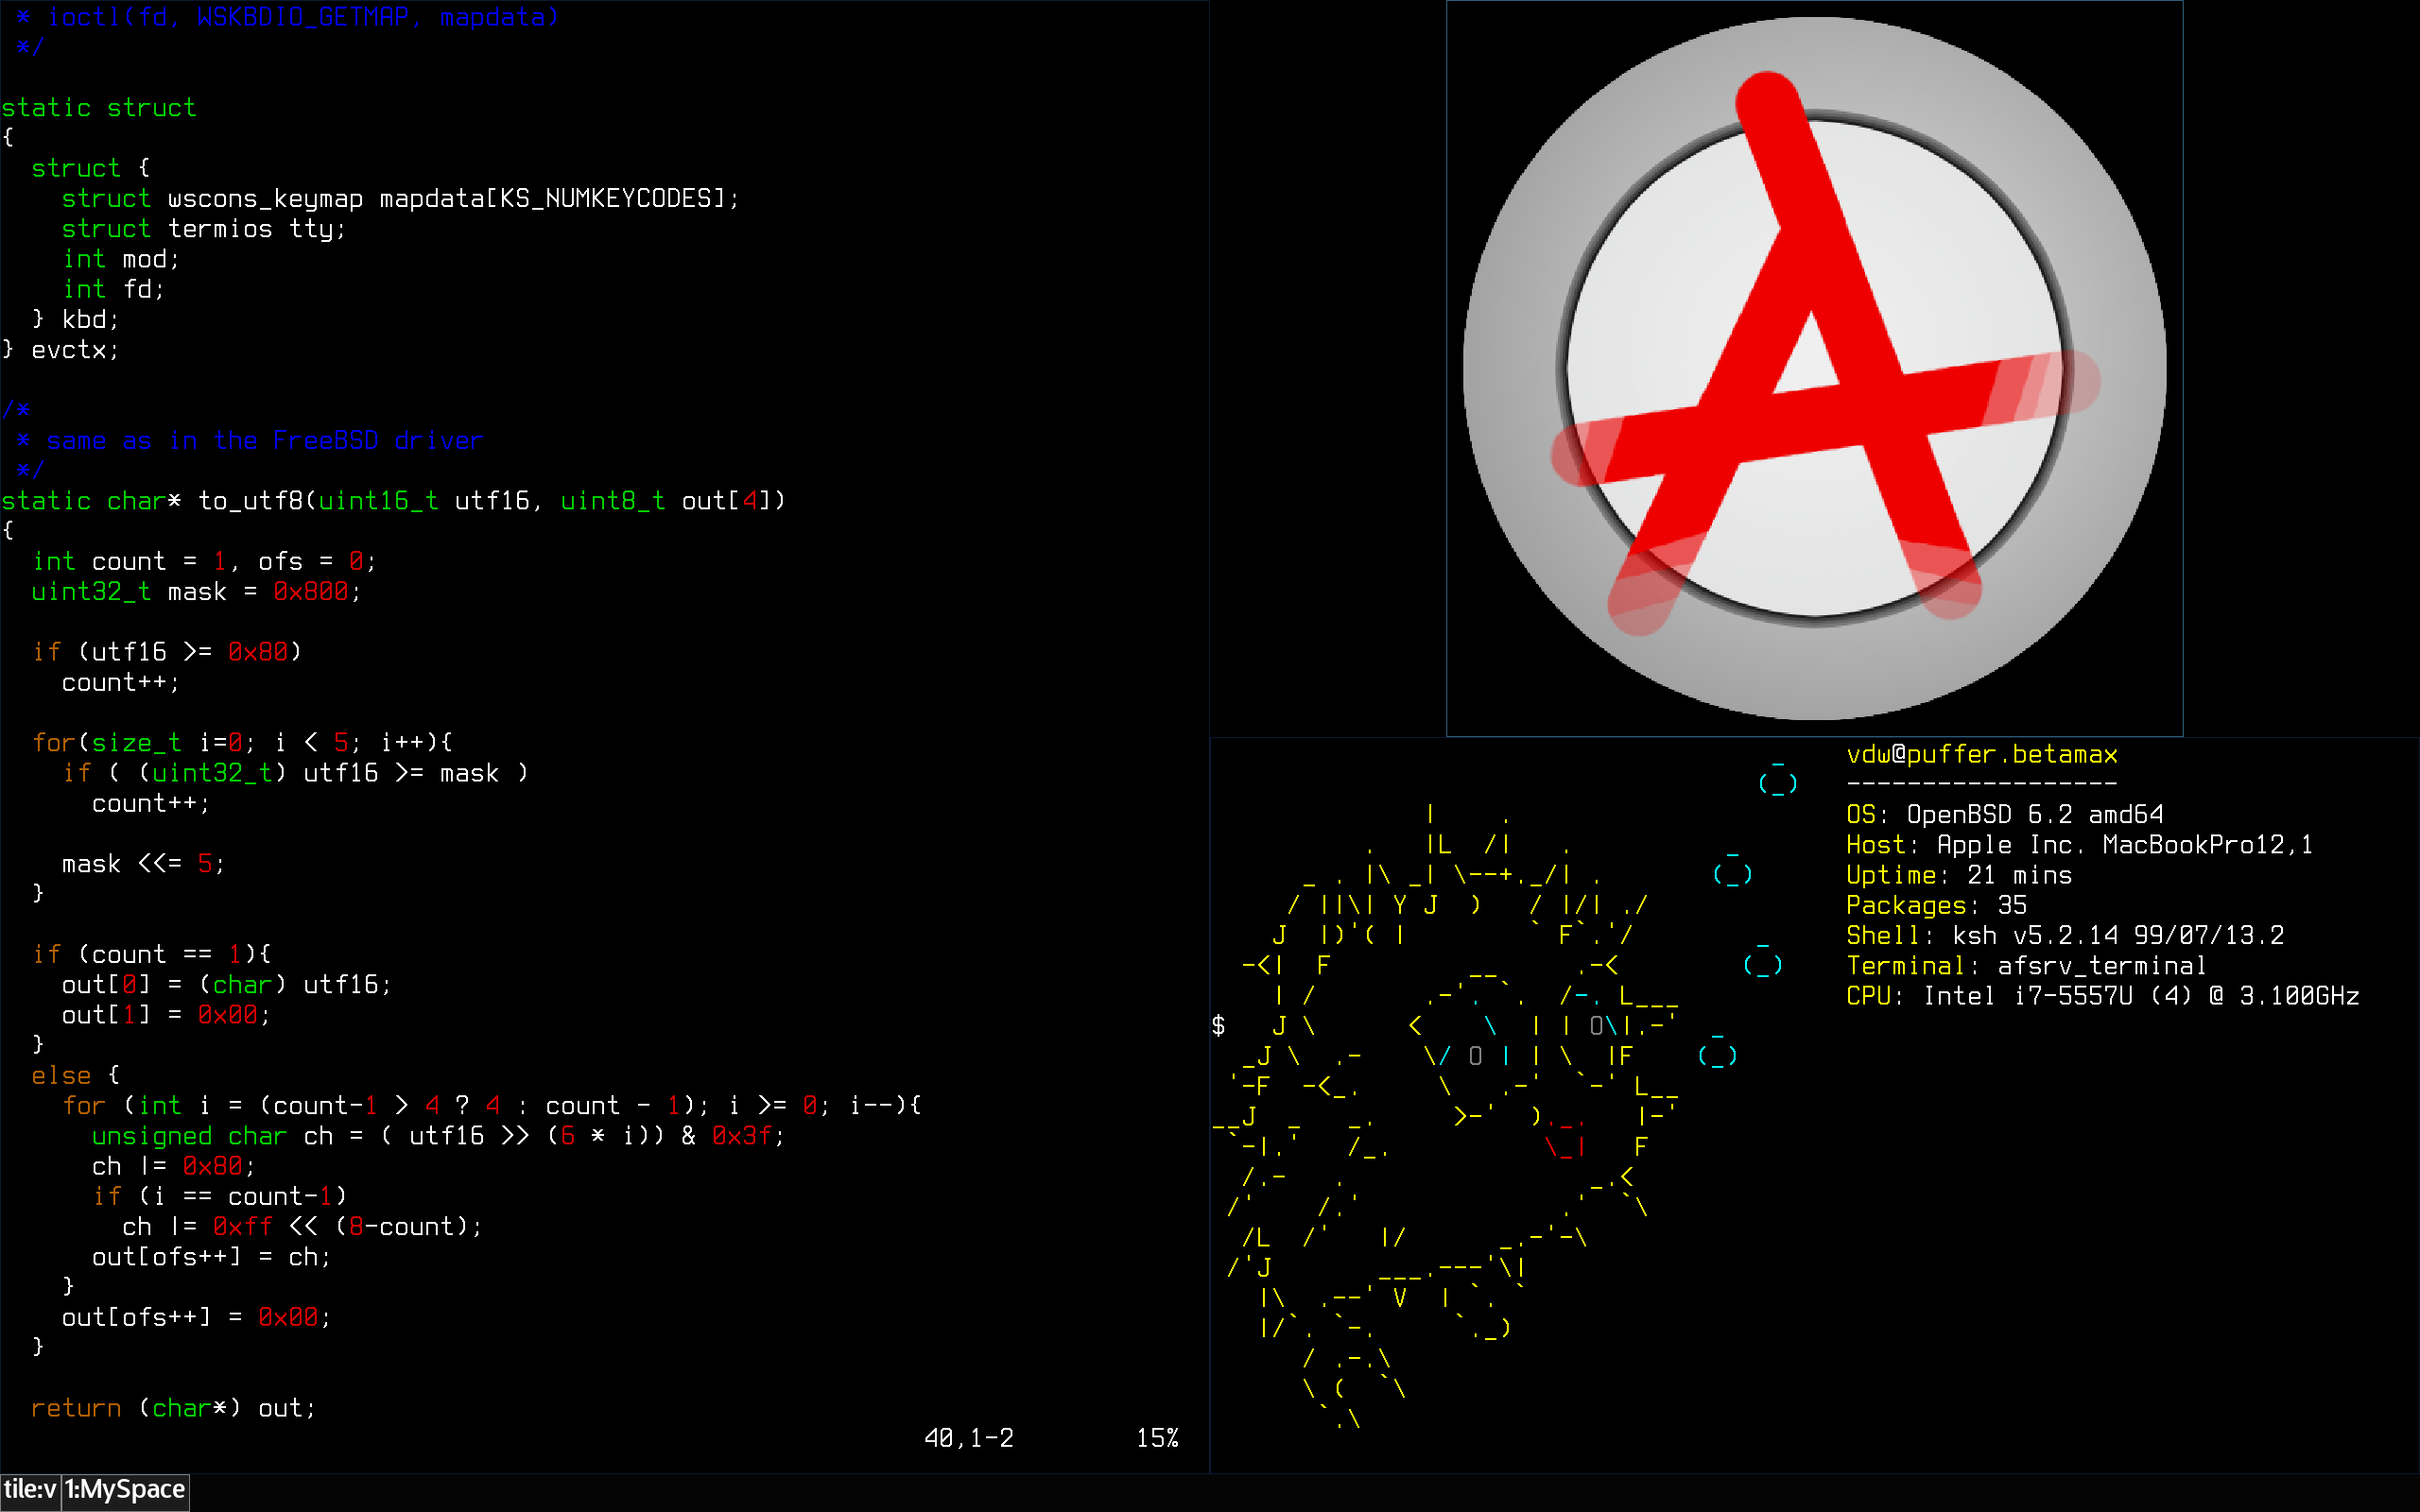Click the 'for(size_t i=0; i < 5; i++){' line
Image resolution: width=2420 pixels, height=1512 pixels.
coord(242,743)
